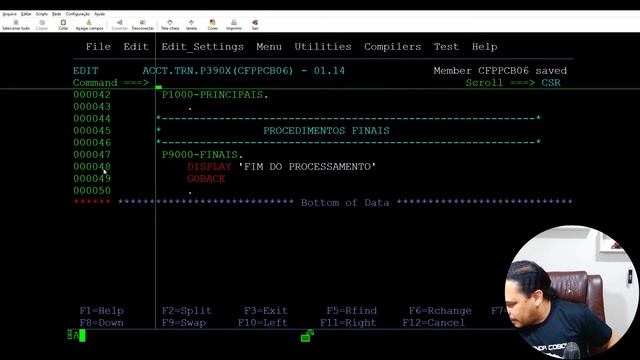The image size is (640, 360).
Task: Click line number 000045
Action: pos(92,131)
